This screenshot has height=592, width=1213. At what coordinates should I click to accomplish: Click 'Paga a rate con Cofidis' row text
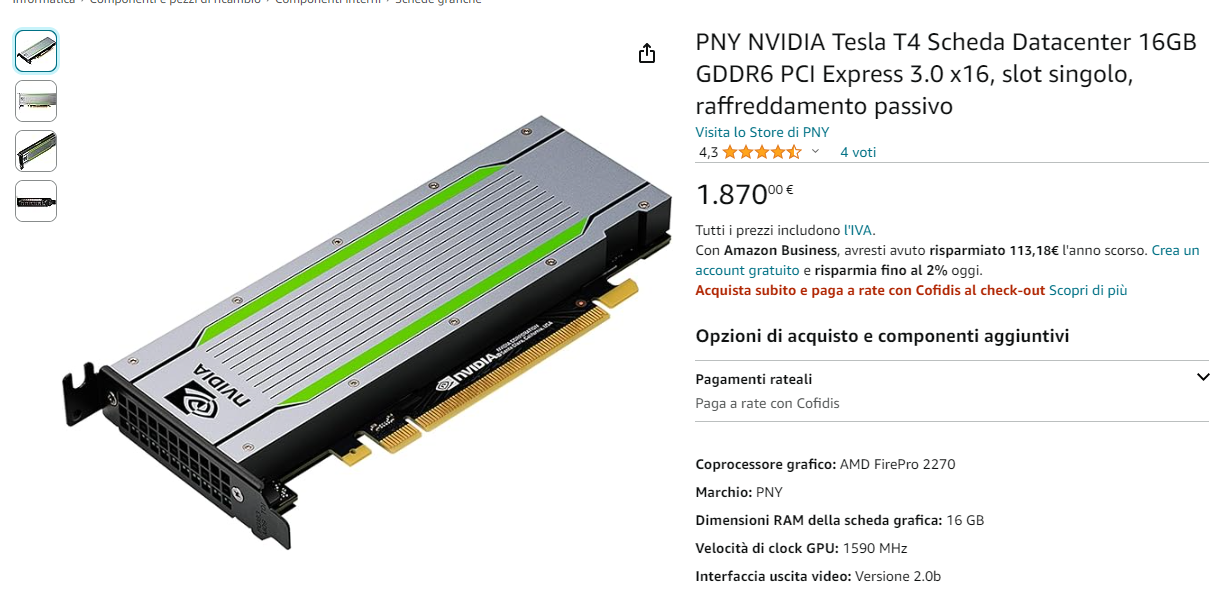point(767,403)
